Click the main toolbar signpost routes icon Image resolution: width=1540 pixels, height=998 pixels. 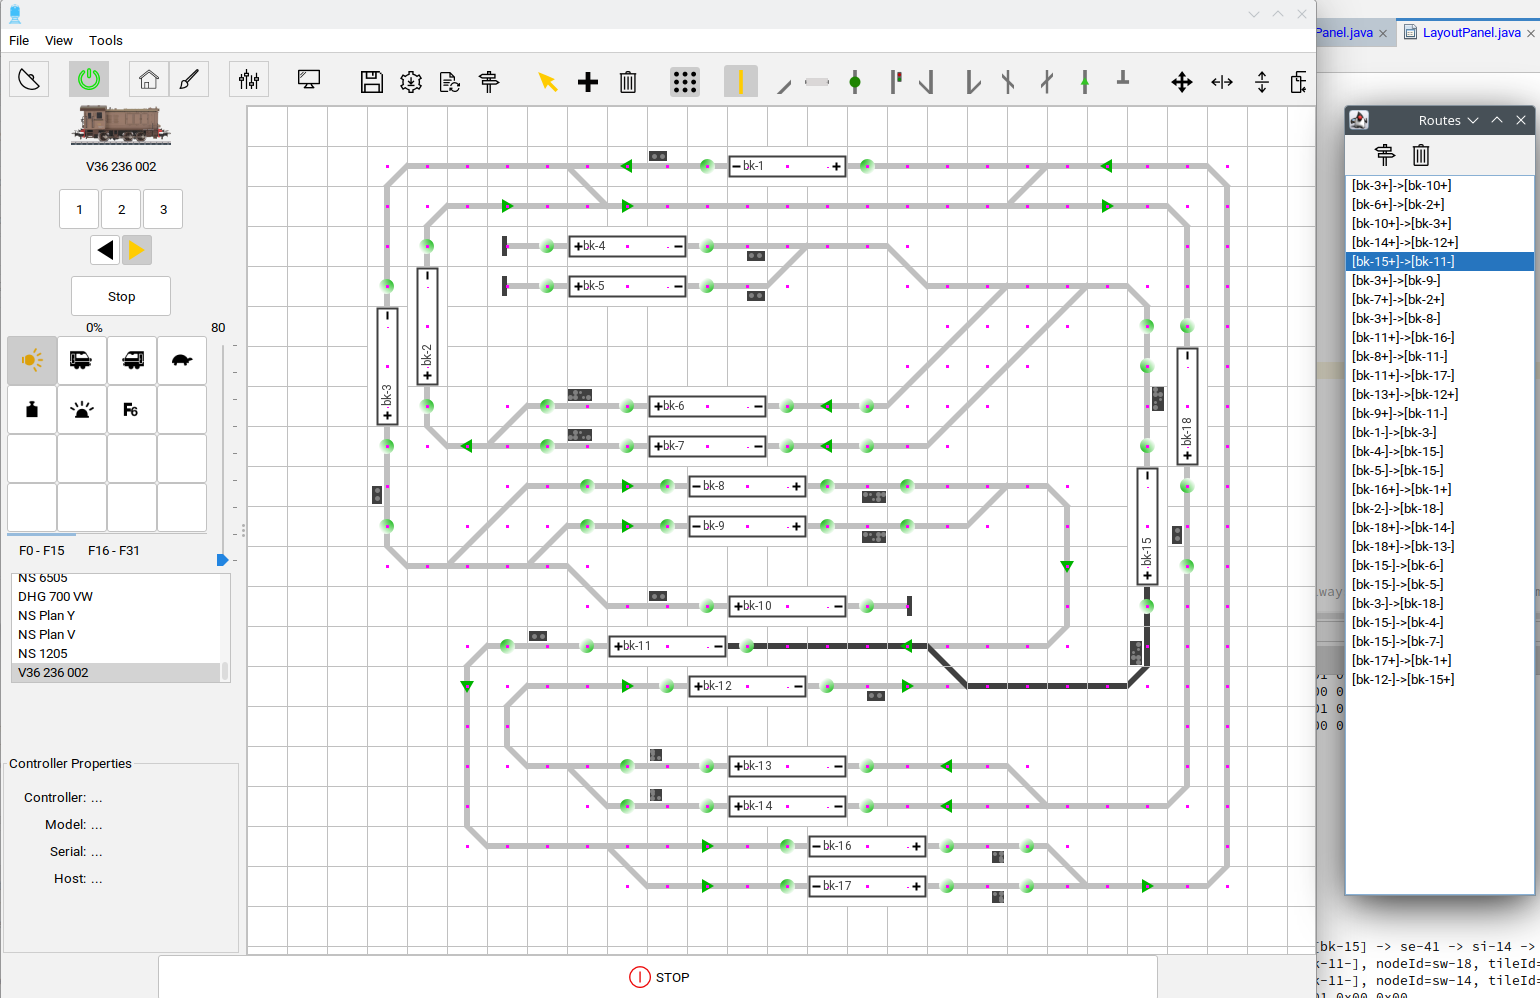pyautogui.click(x=489, y=82)
